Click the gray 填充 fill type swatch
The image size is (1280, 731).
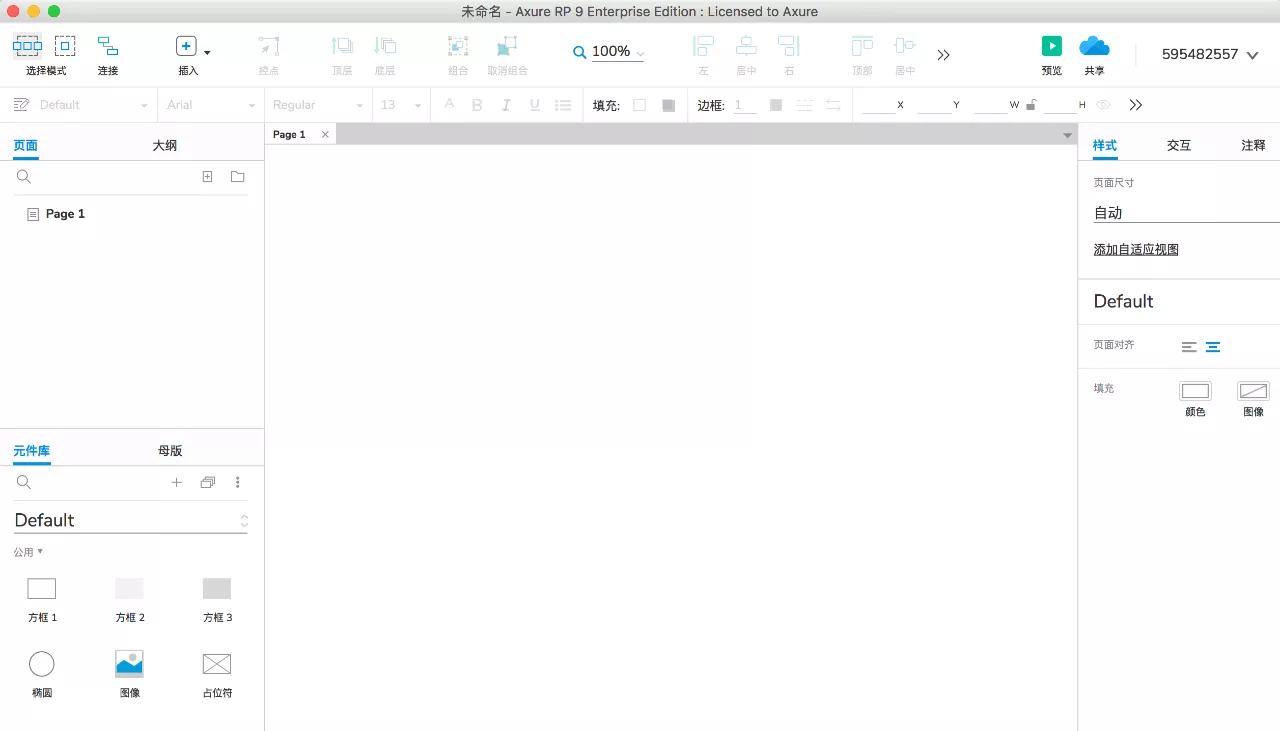pyautogui.click(x=669, y=105)
